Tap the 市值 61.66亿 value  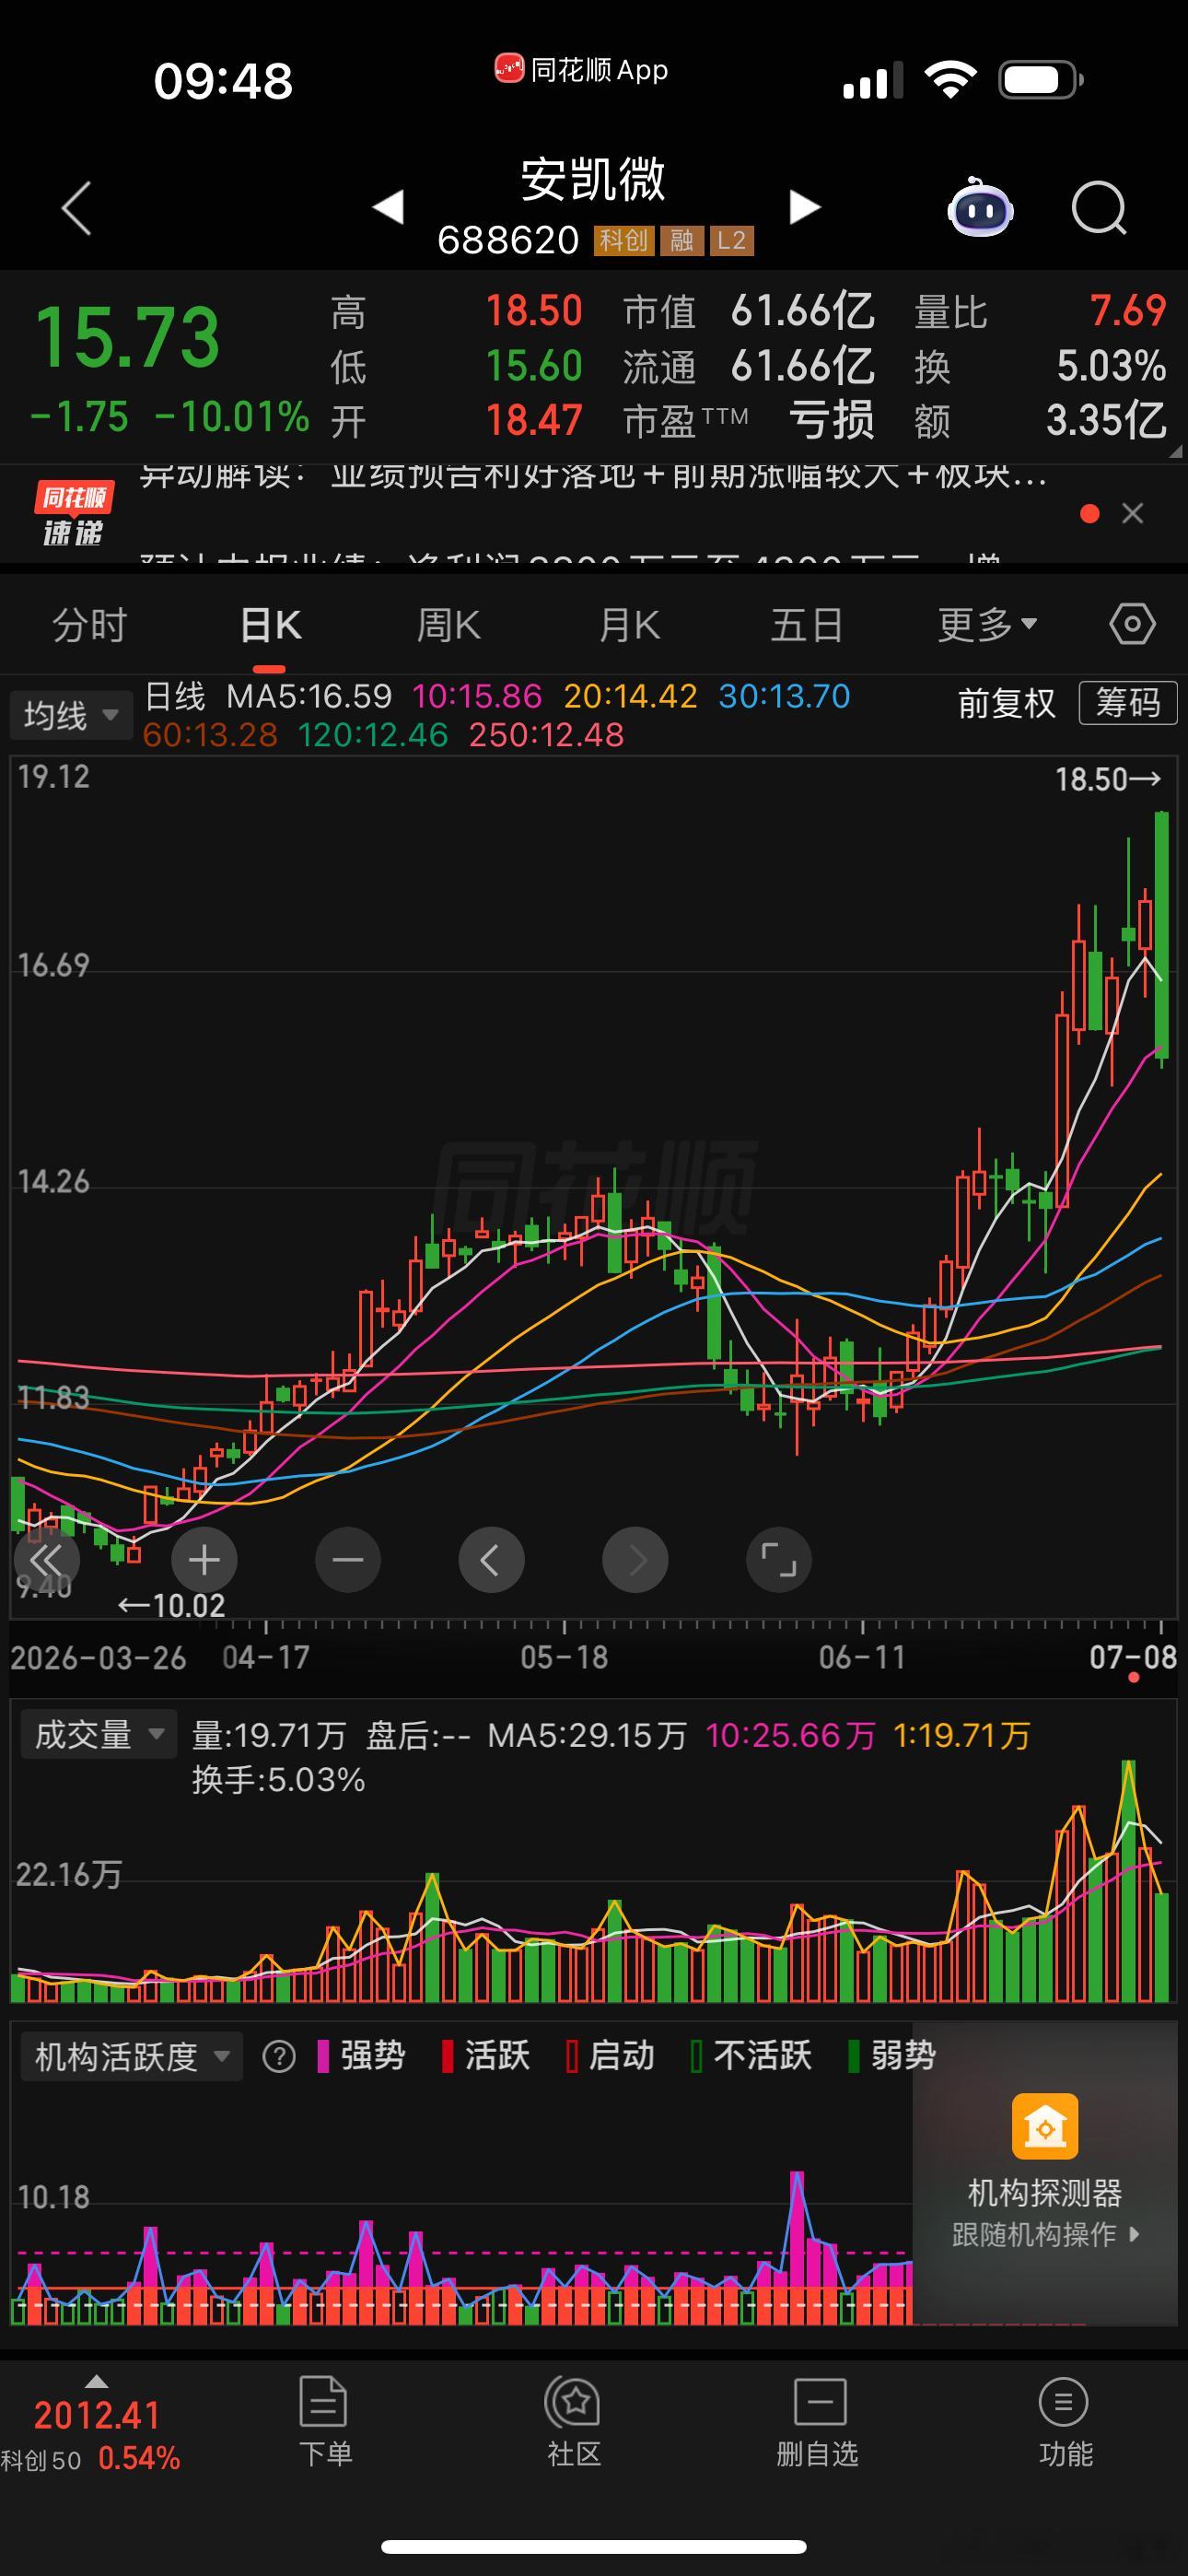803,311
